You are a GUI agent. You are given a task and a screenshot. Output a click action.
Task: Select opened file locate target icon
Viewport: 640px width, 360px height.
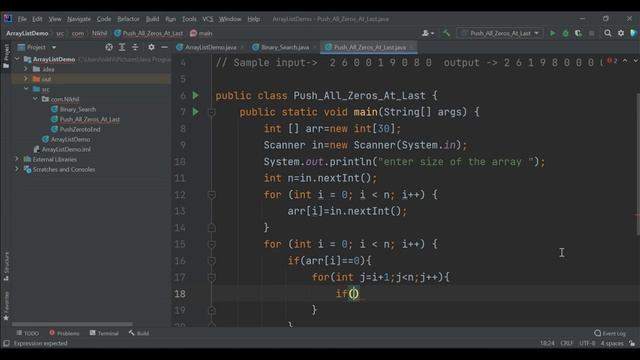click(x=109, y=47)
